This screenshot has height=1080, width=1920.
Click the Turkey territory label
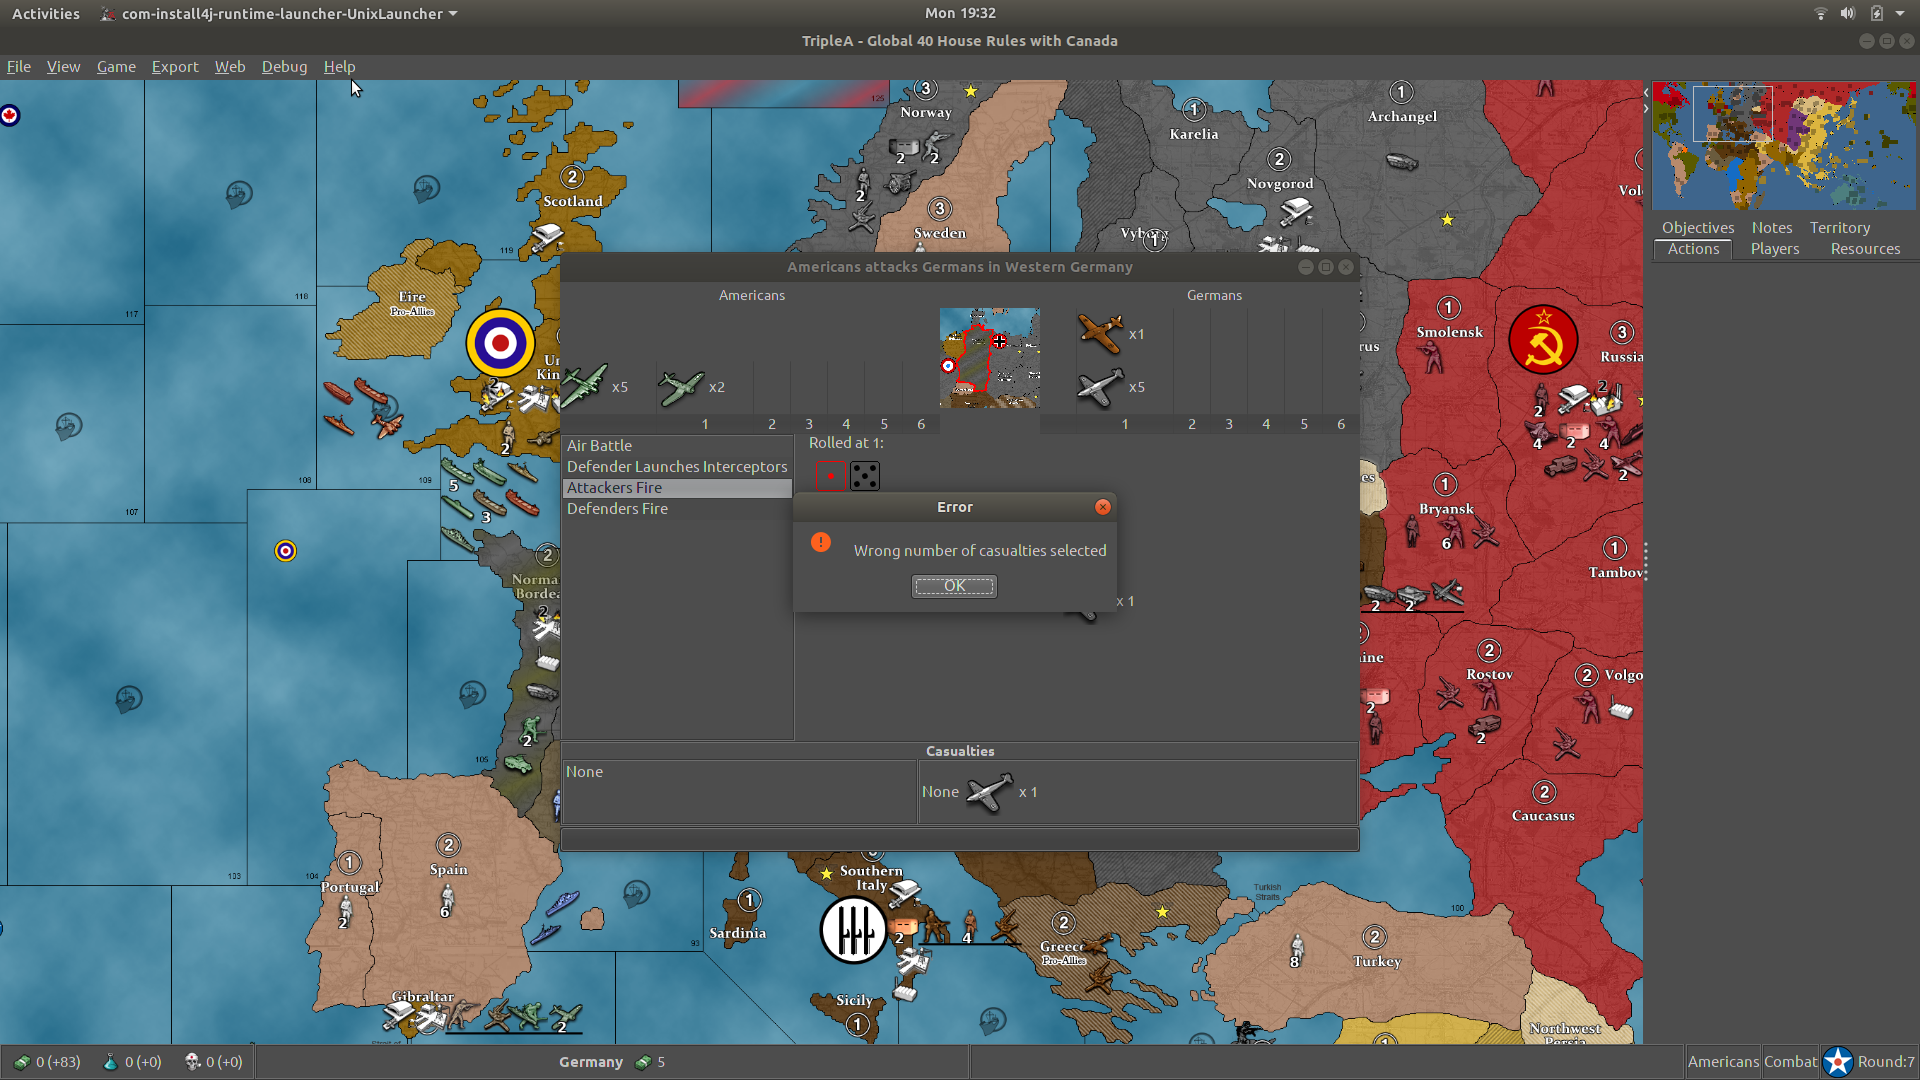[x=1377, y=962]
